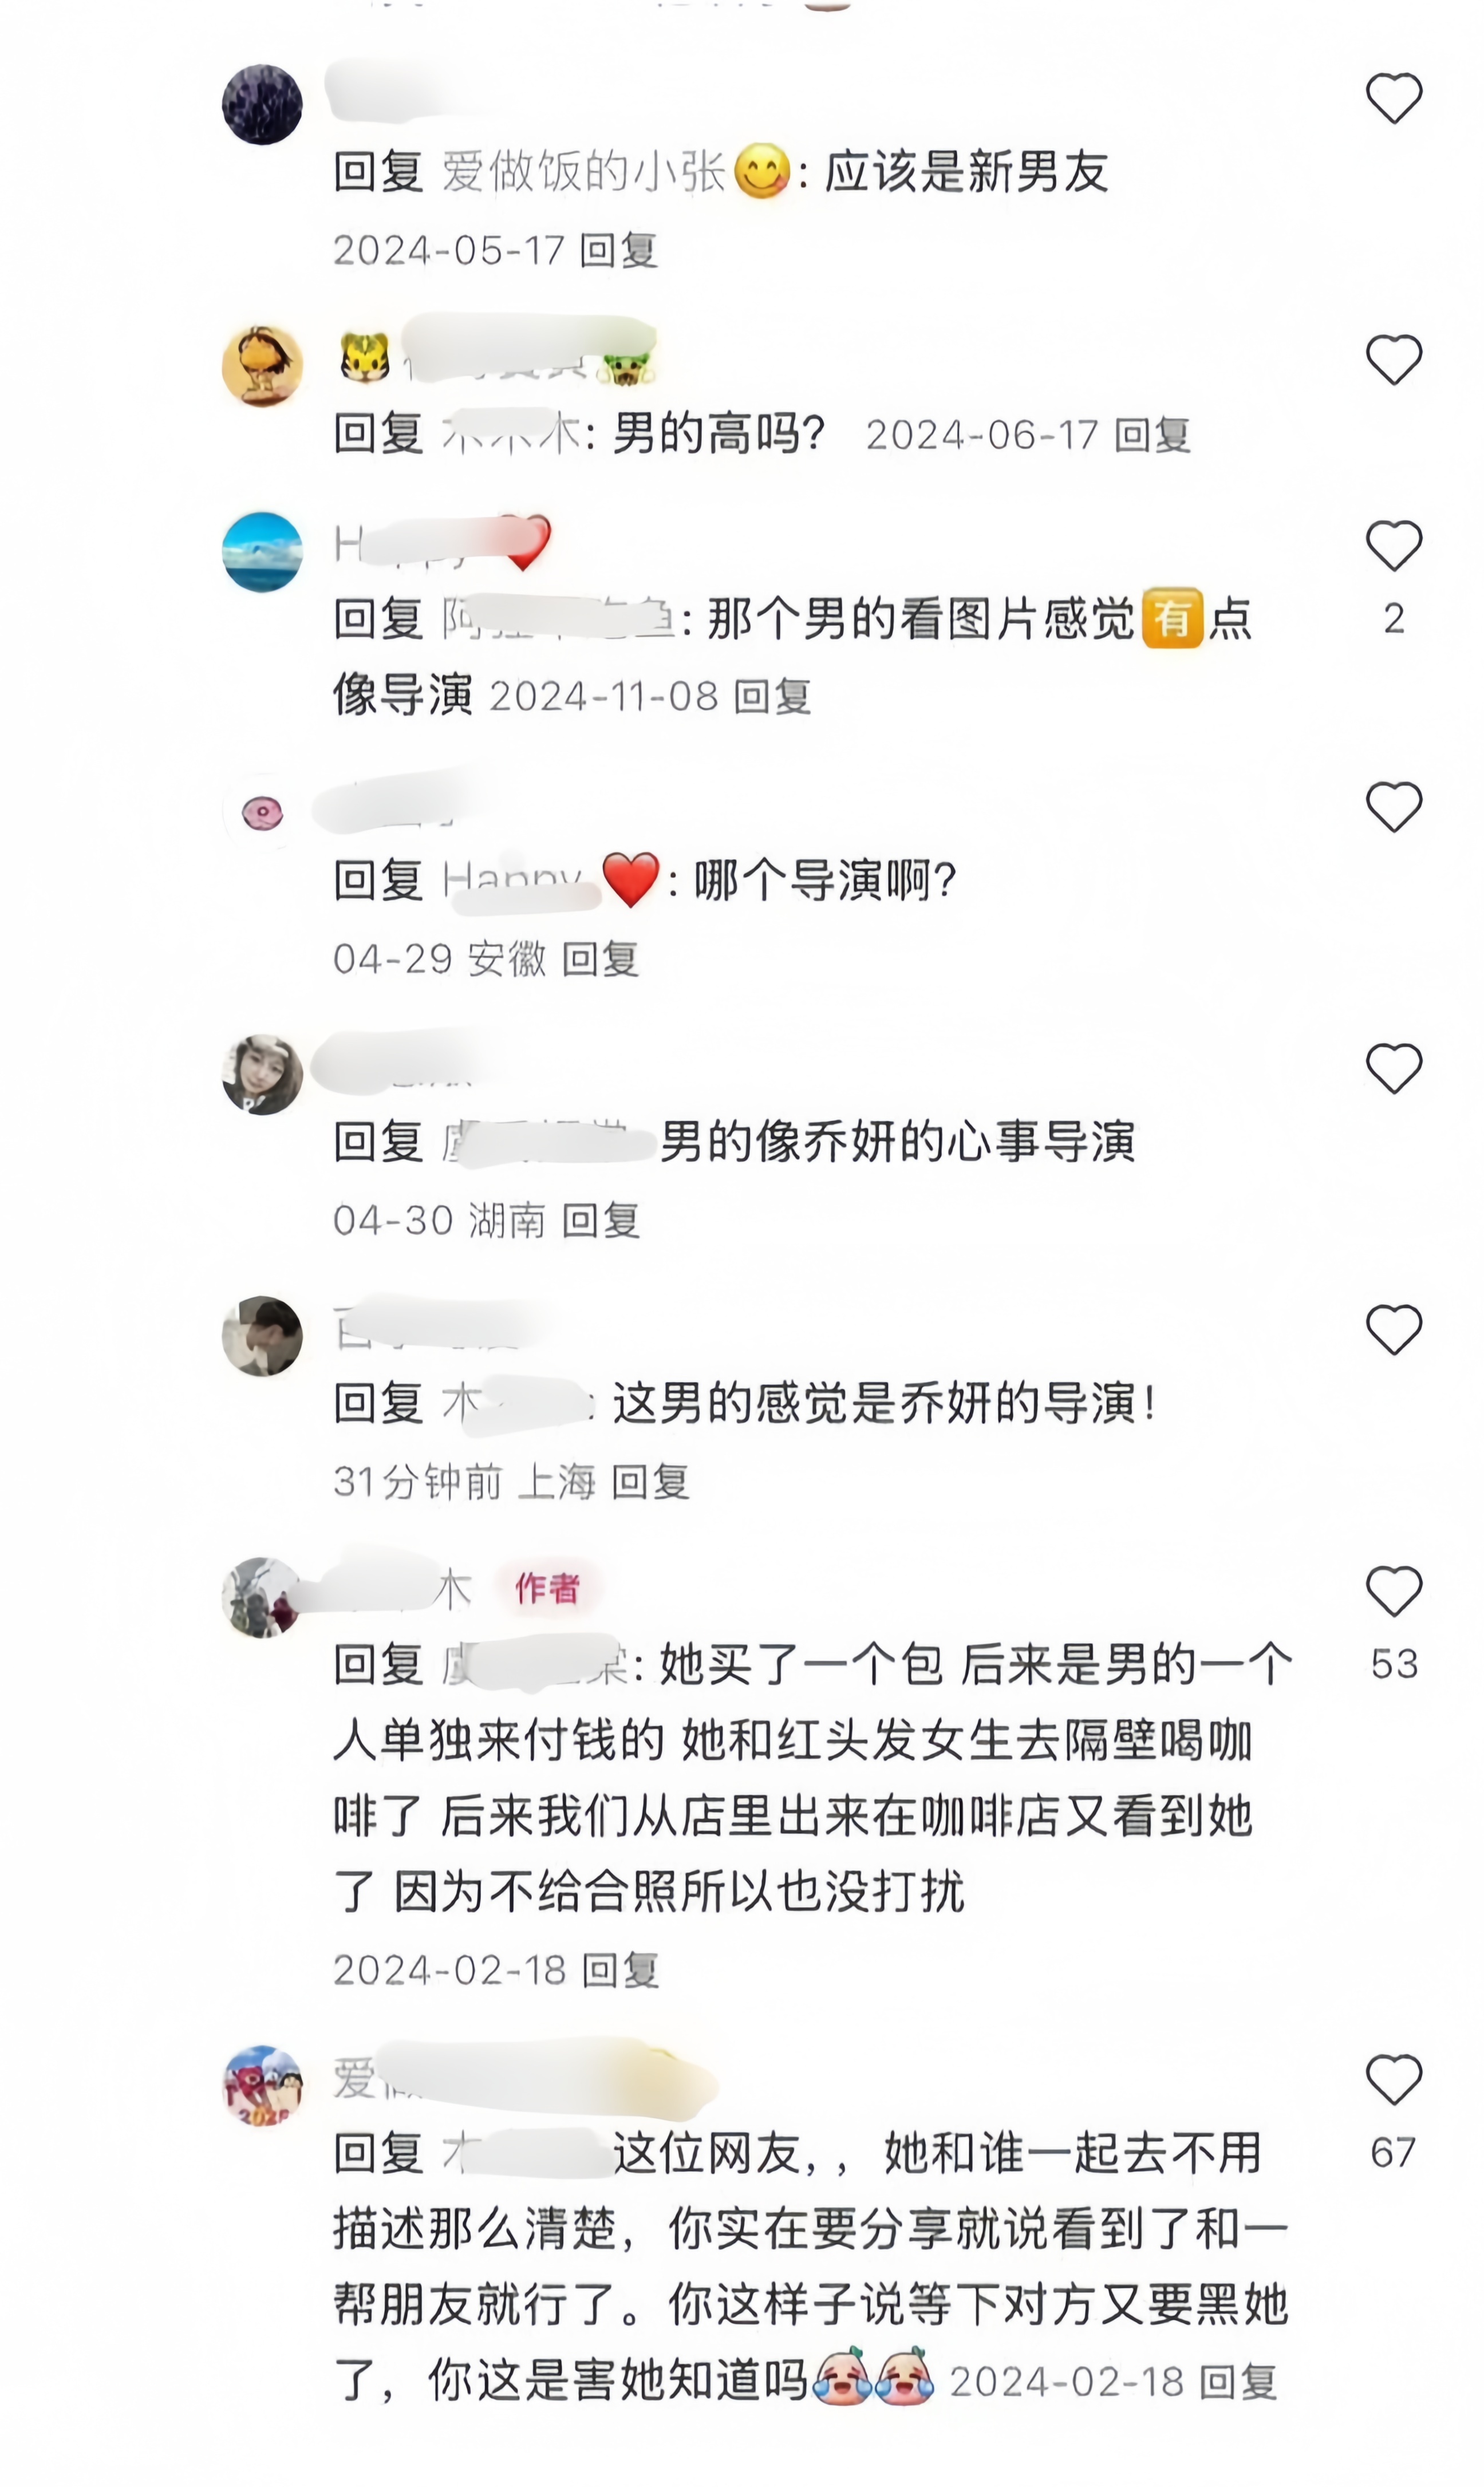This screenshot has width=1484, height=2487.
Task: Like the comment saying 应该是新男友
Action: pos(1393,98)
